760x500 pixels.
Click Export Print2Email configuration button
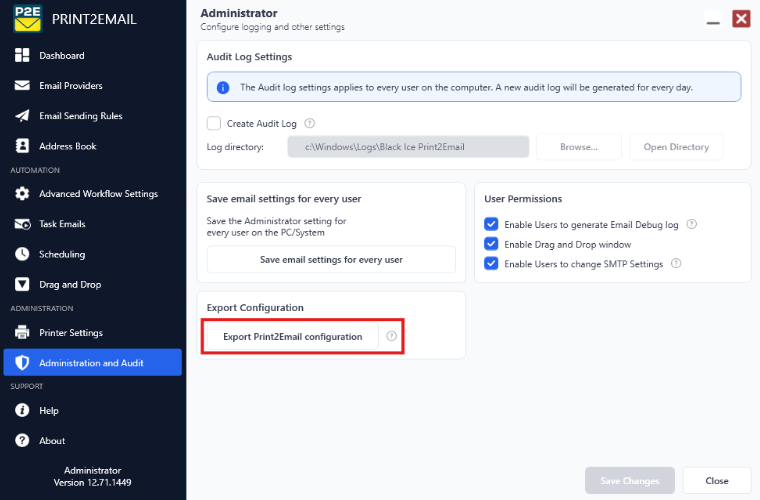(292, 336)
